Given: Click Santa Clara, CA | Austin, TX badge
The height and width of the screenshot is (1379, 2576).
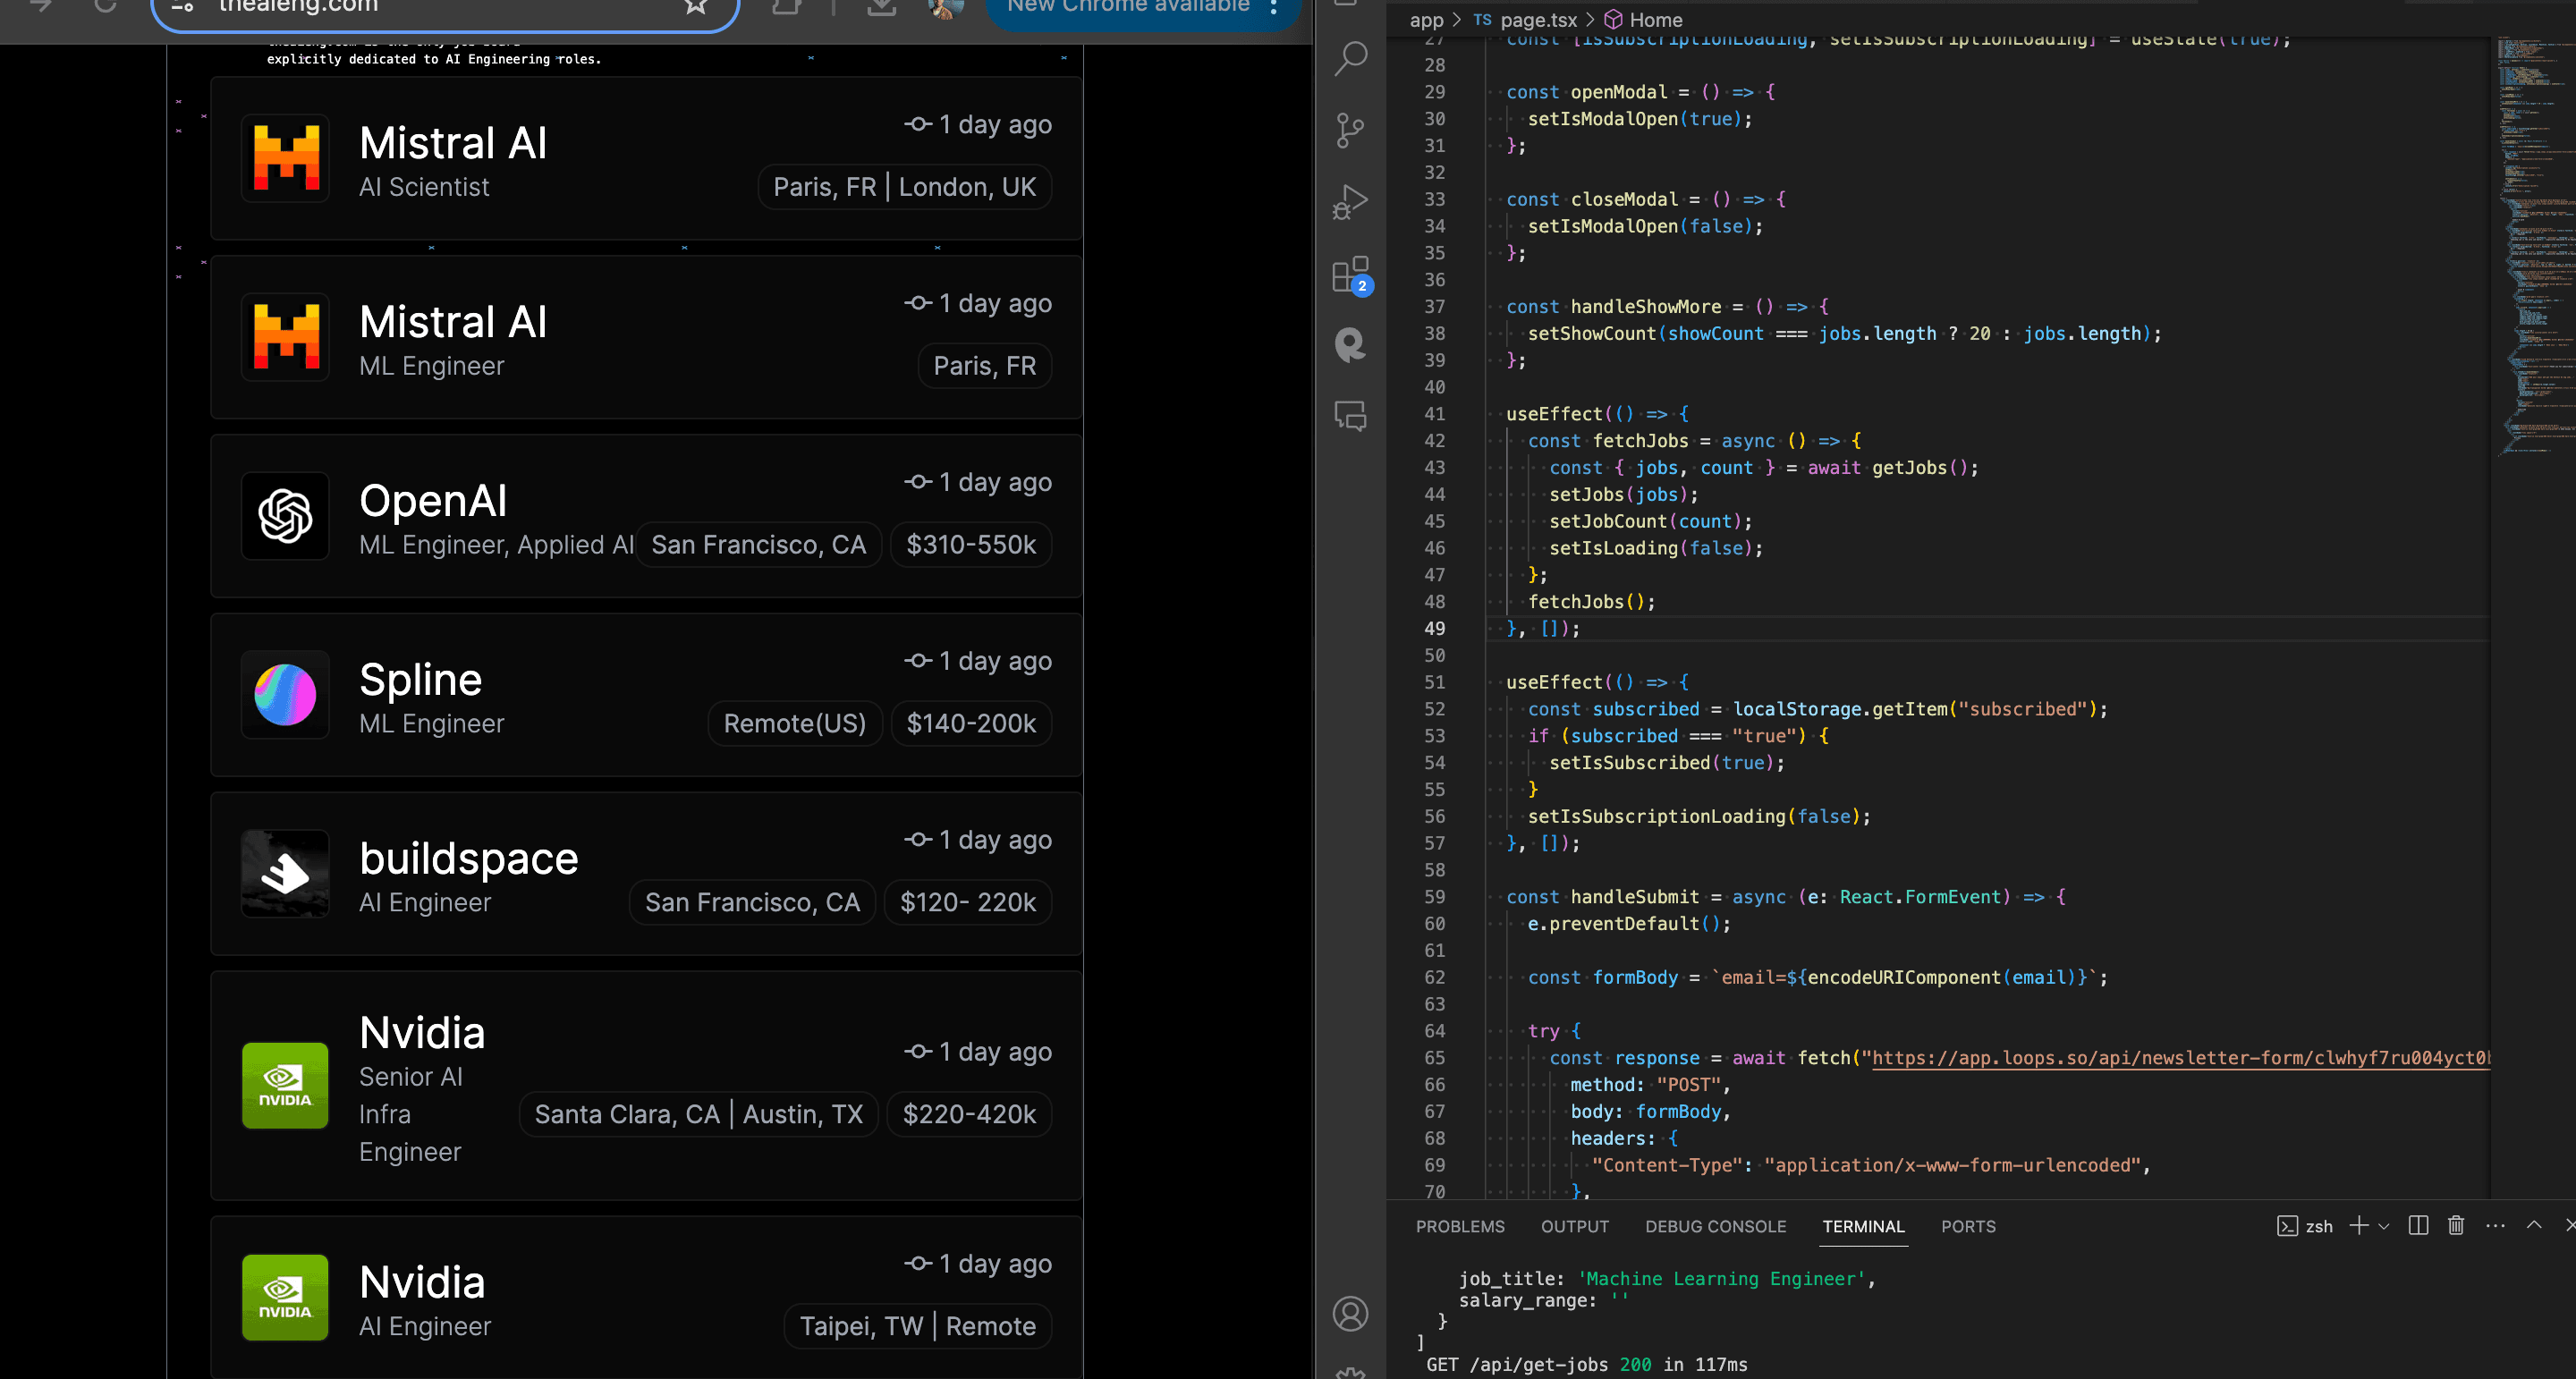Looking at the screenshot, I should pos(698,1115).
